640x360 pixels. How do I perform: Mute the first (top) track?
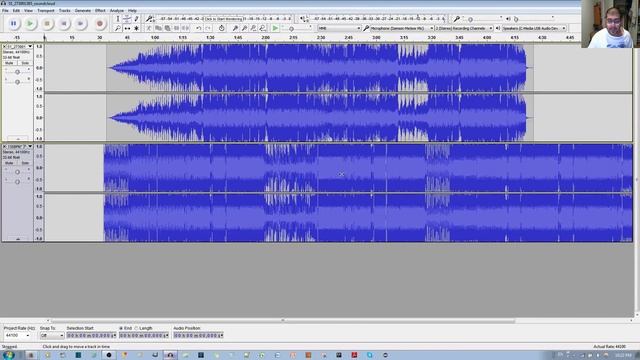9,63
